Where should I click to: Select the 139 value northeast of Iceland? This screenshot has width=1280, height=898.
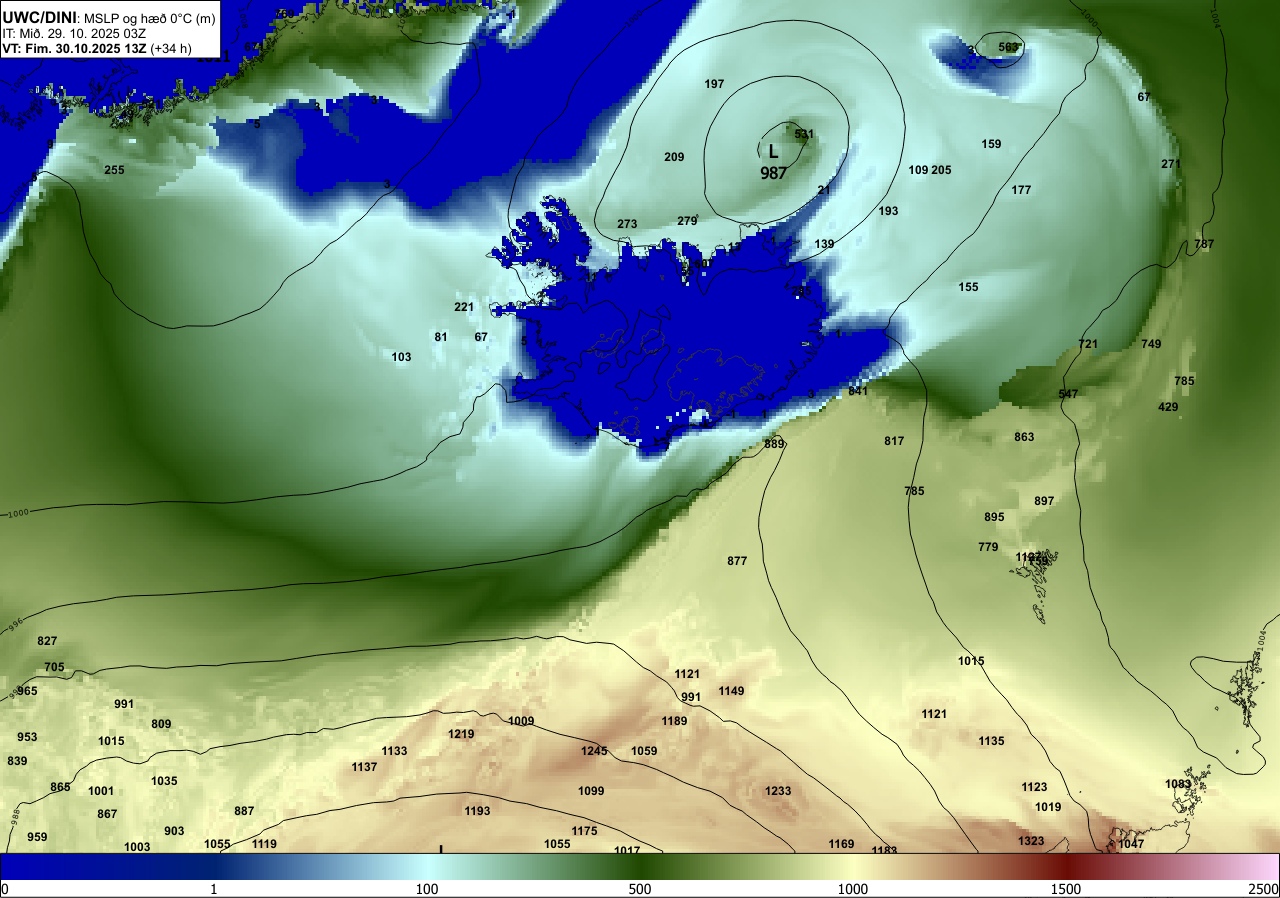(x=824, y=244)
